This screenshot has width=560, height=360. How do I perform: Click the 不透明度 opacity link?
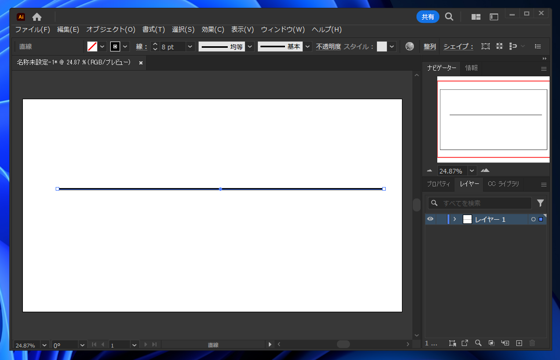point(328,47)
